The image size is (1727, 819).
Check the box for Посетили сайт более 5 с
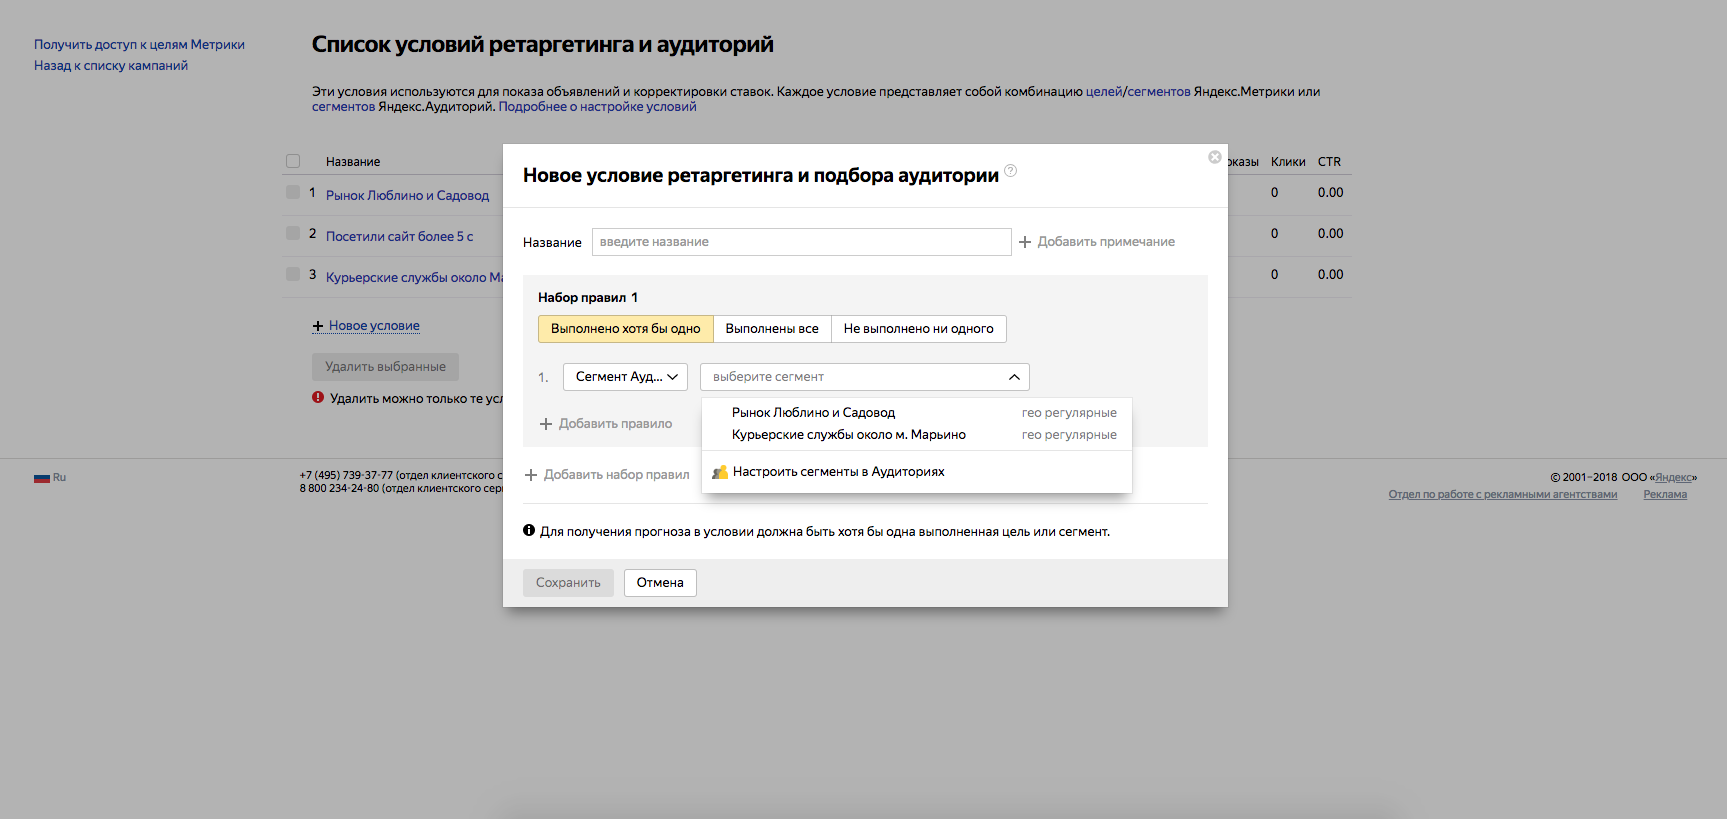(x=293, y=233)
